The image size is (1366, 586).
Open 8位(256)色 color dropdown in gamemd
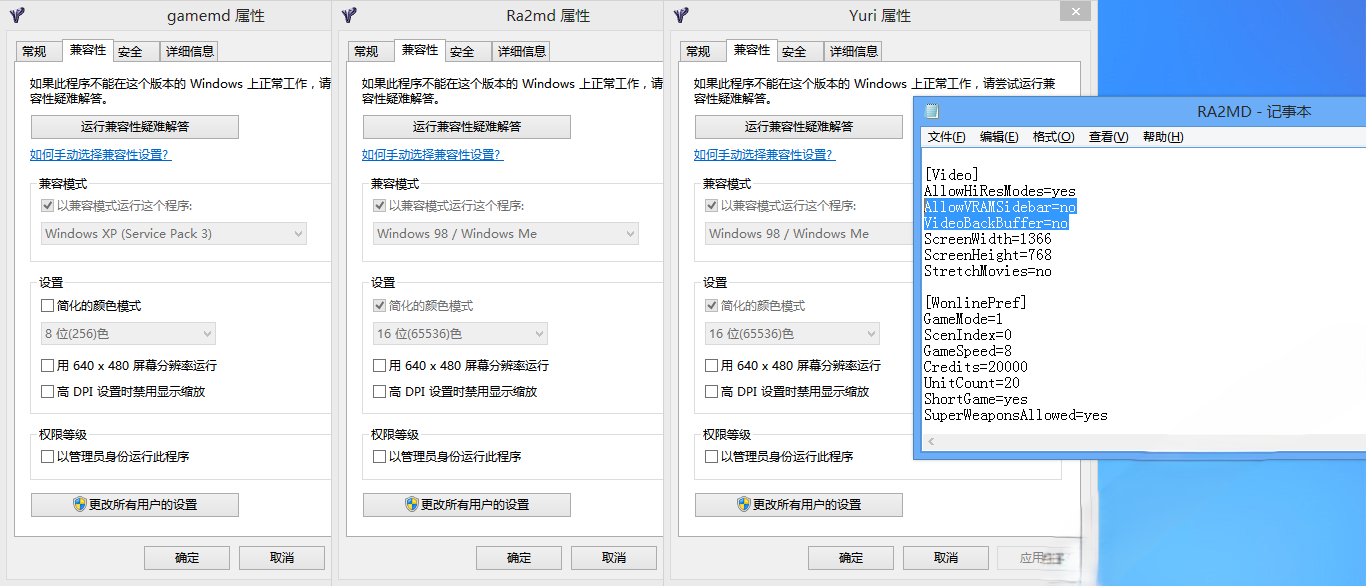point(128,334)
